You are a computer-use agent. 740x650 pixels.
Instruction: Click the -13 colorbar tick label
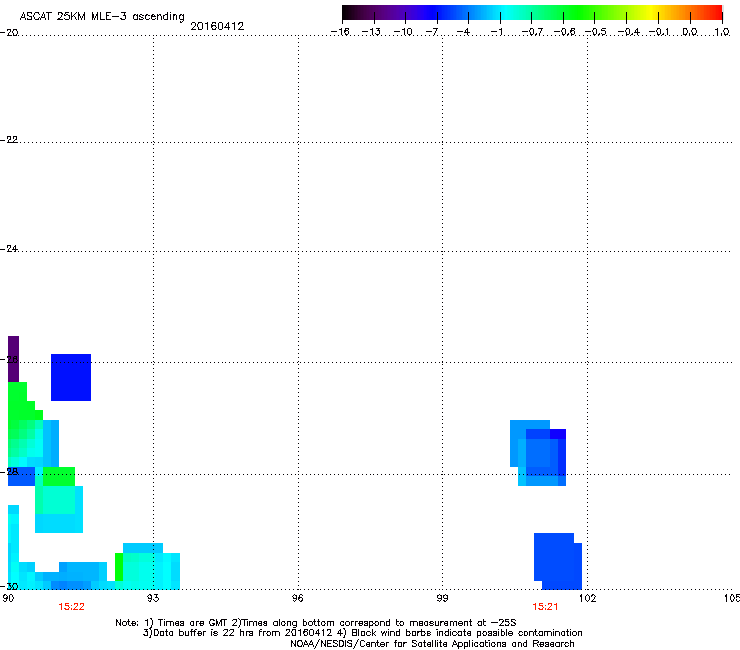coord(371,32)
